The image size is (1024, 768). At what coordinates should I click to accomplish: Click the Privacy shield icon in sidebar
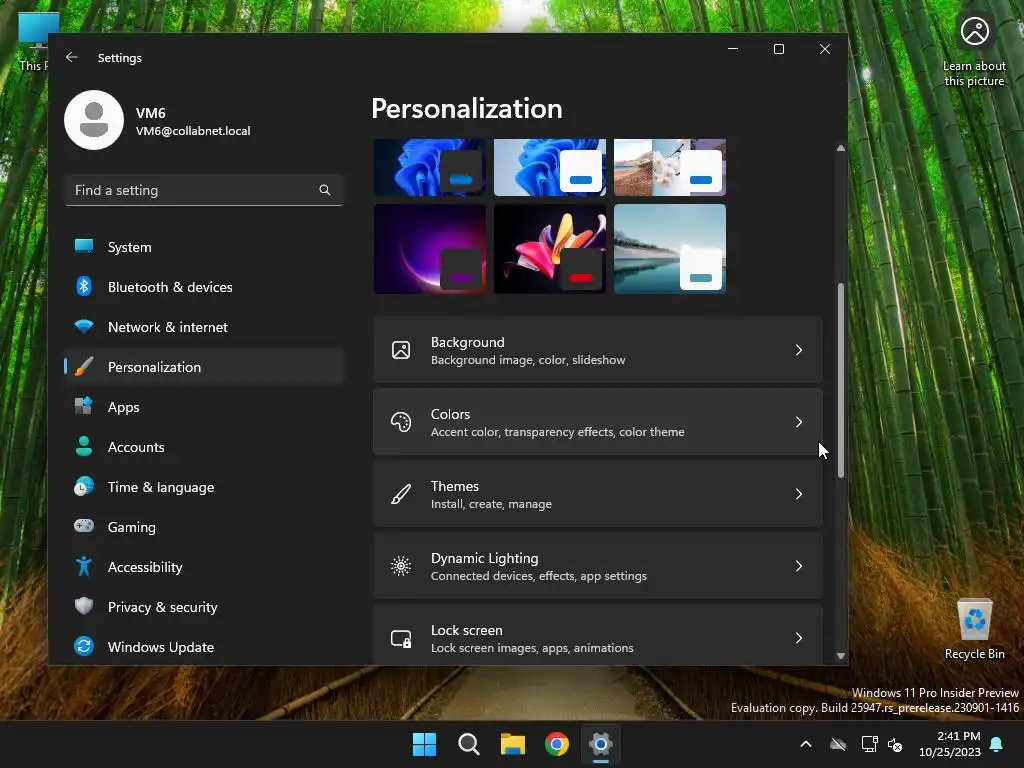point(84,606)
